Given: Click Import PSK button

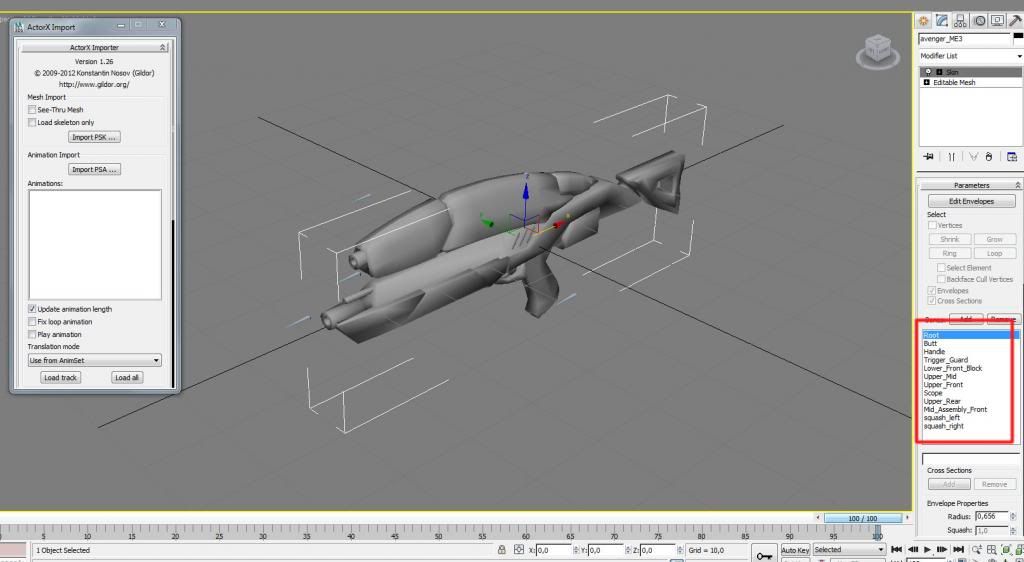Looking at the screenshot, I should (x=95, y=137).
